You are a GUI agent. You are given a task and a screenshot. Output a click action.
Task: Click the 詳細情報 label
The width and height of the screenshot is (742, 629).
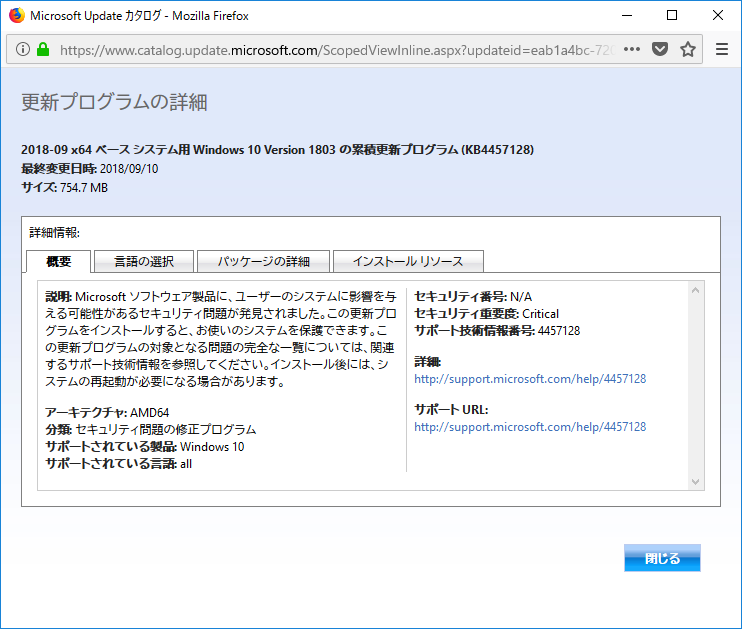pos(54,233)
